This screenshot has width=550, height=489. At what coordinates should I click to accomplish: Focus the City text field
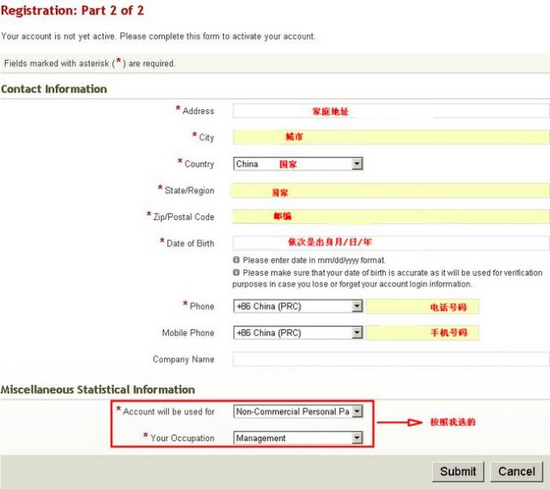click(391, 137)
